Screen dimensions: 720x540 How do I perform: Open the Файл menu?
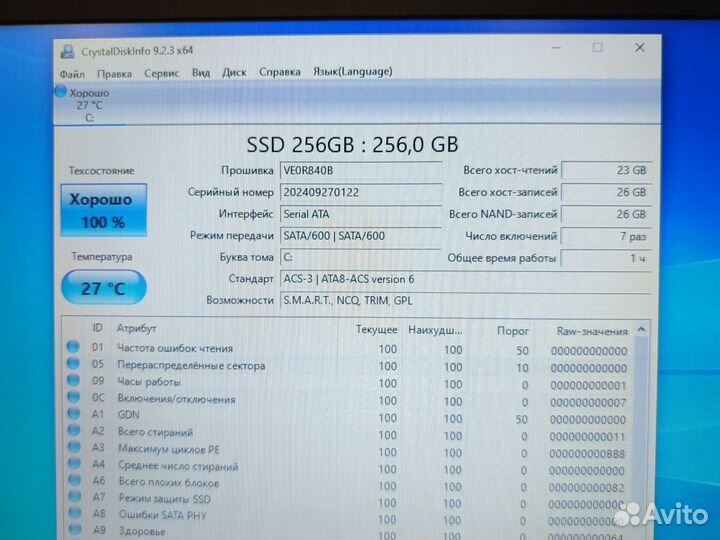tap(72, 73)
